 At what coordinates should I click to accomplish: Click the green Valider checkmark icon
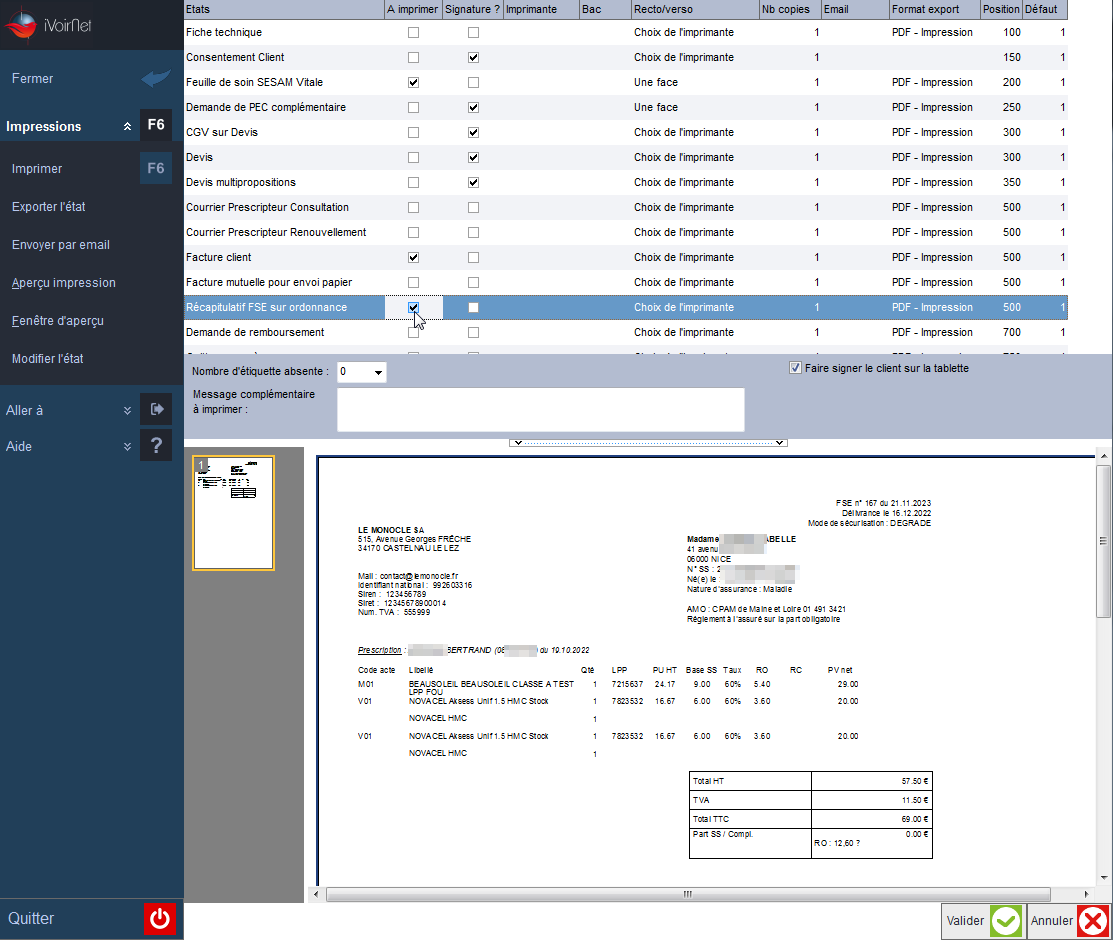point(1005,921)
